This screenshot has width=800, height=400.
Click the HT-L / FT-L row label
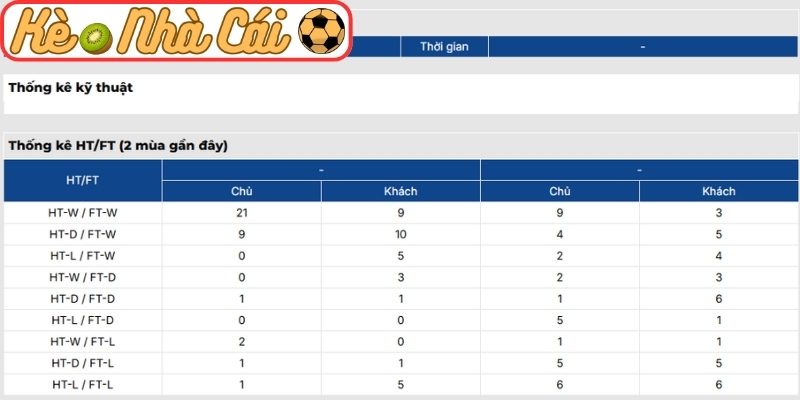pos(82,385)
